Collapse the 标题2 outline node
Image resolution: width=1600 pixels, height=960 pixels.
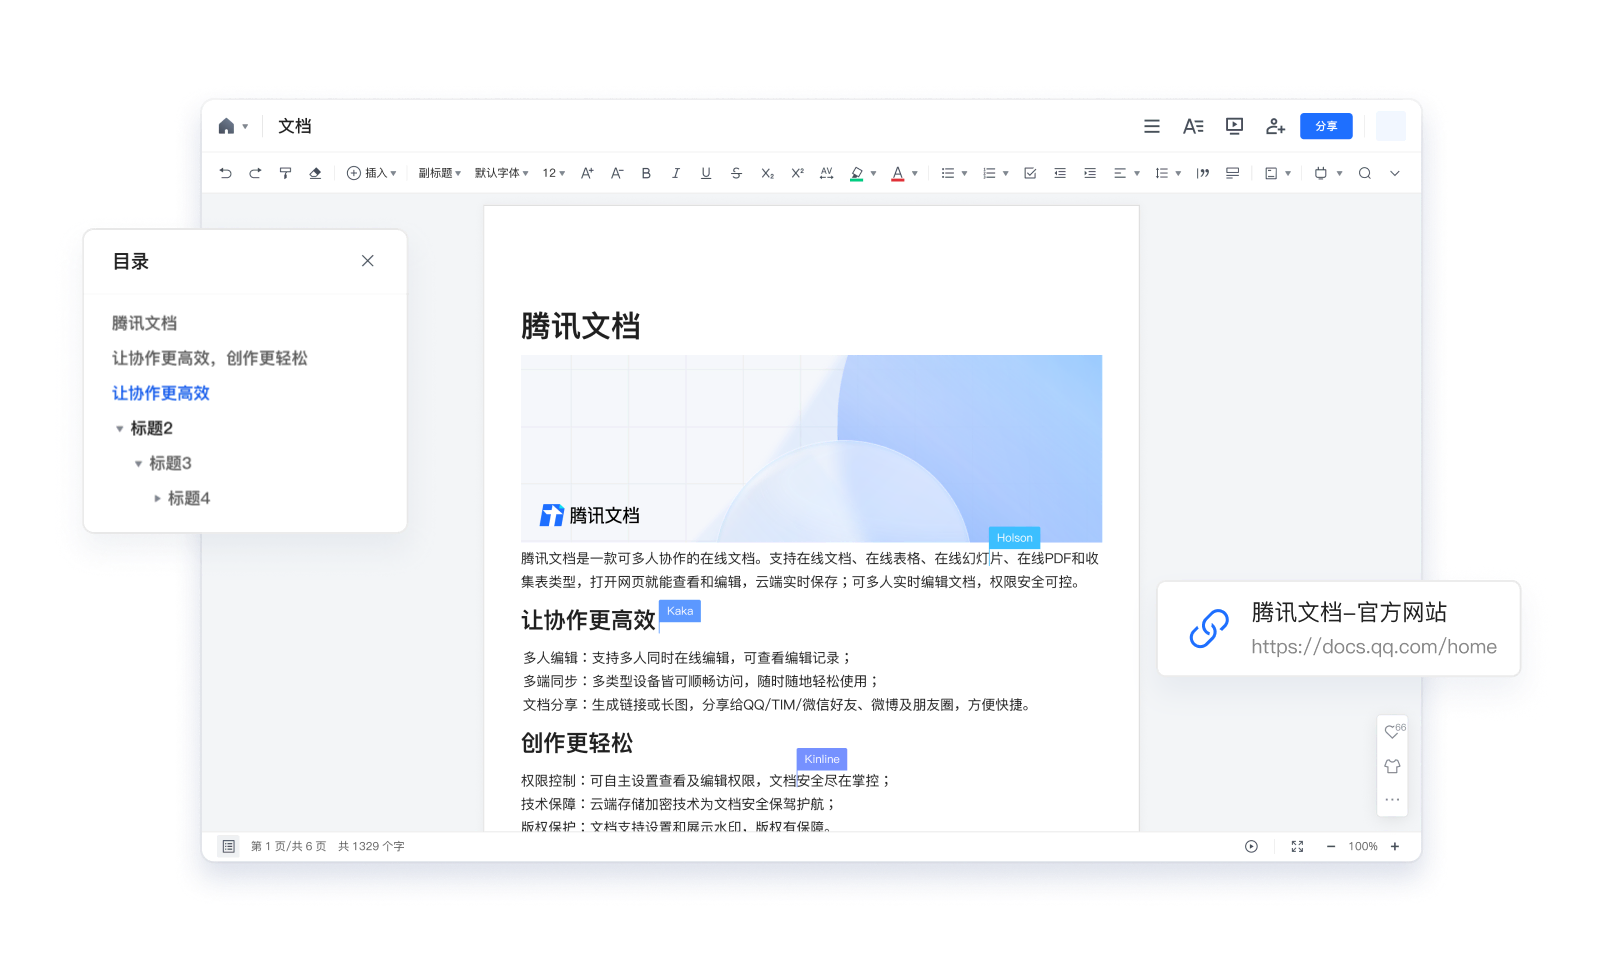tap(120, 429)
